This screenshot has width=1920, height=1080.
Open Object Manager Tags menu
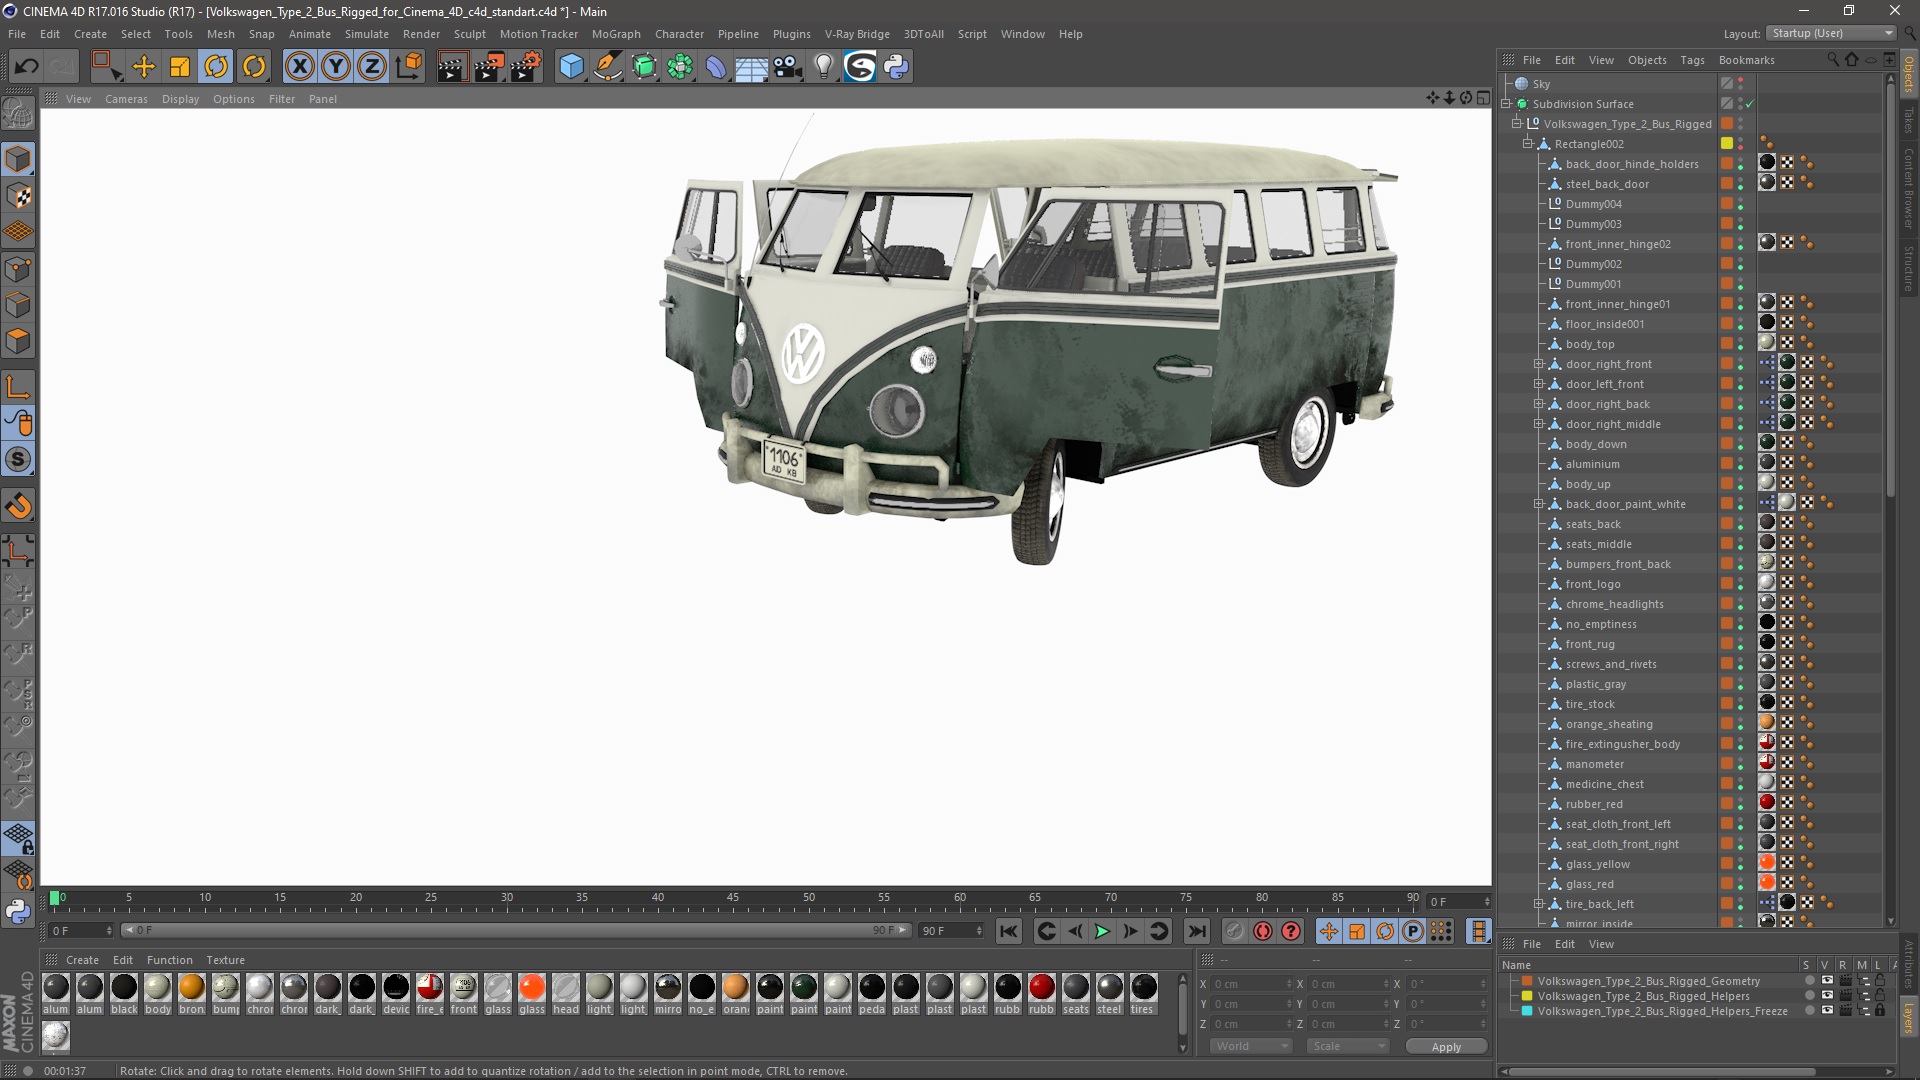coord(1692,60)
